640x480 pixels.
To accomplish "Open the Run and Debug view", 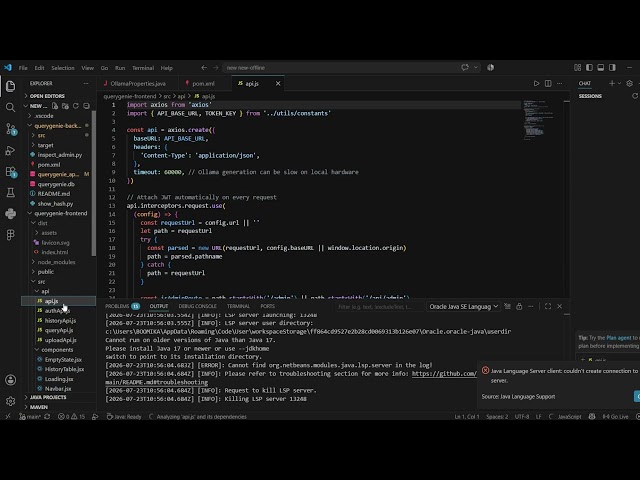I will click(x=11, y=151).
